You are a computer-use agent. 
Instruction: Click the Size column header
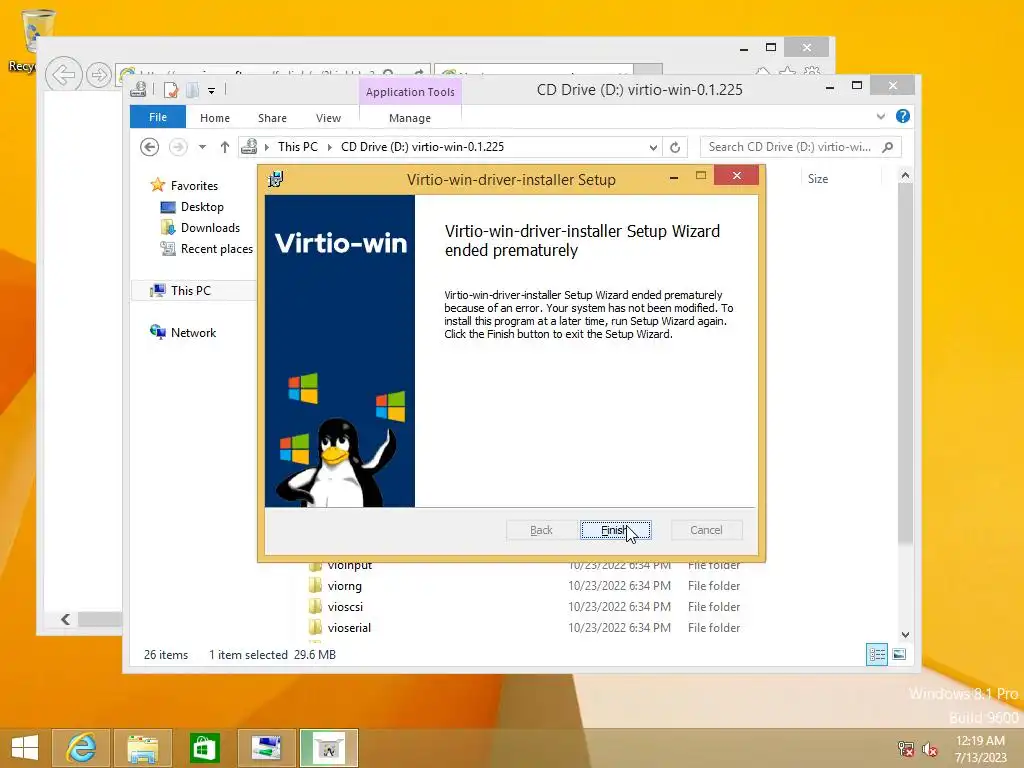point(818,179)
